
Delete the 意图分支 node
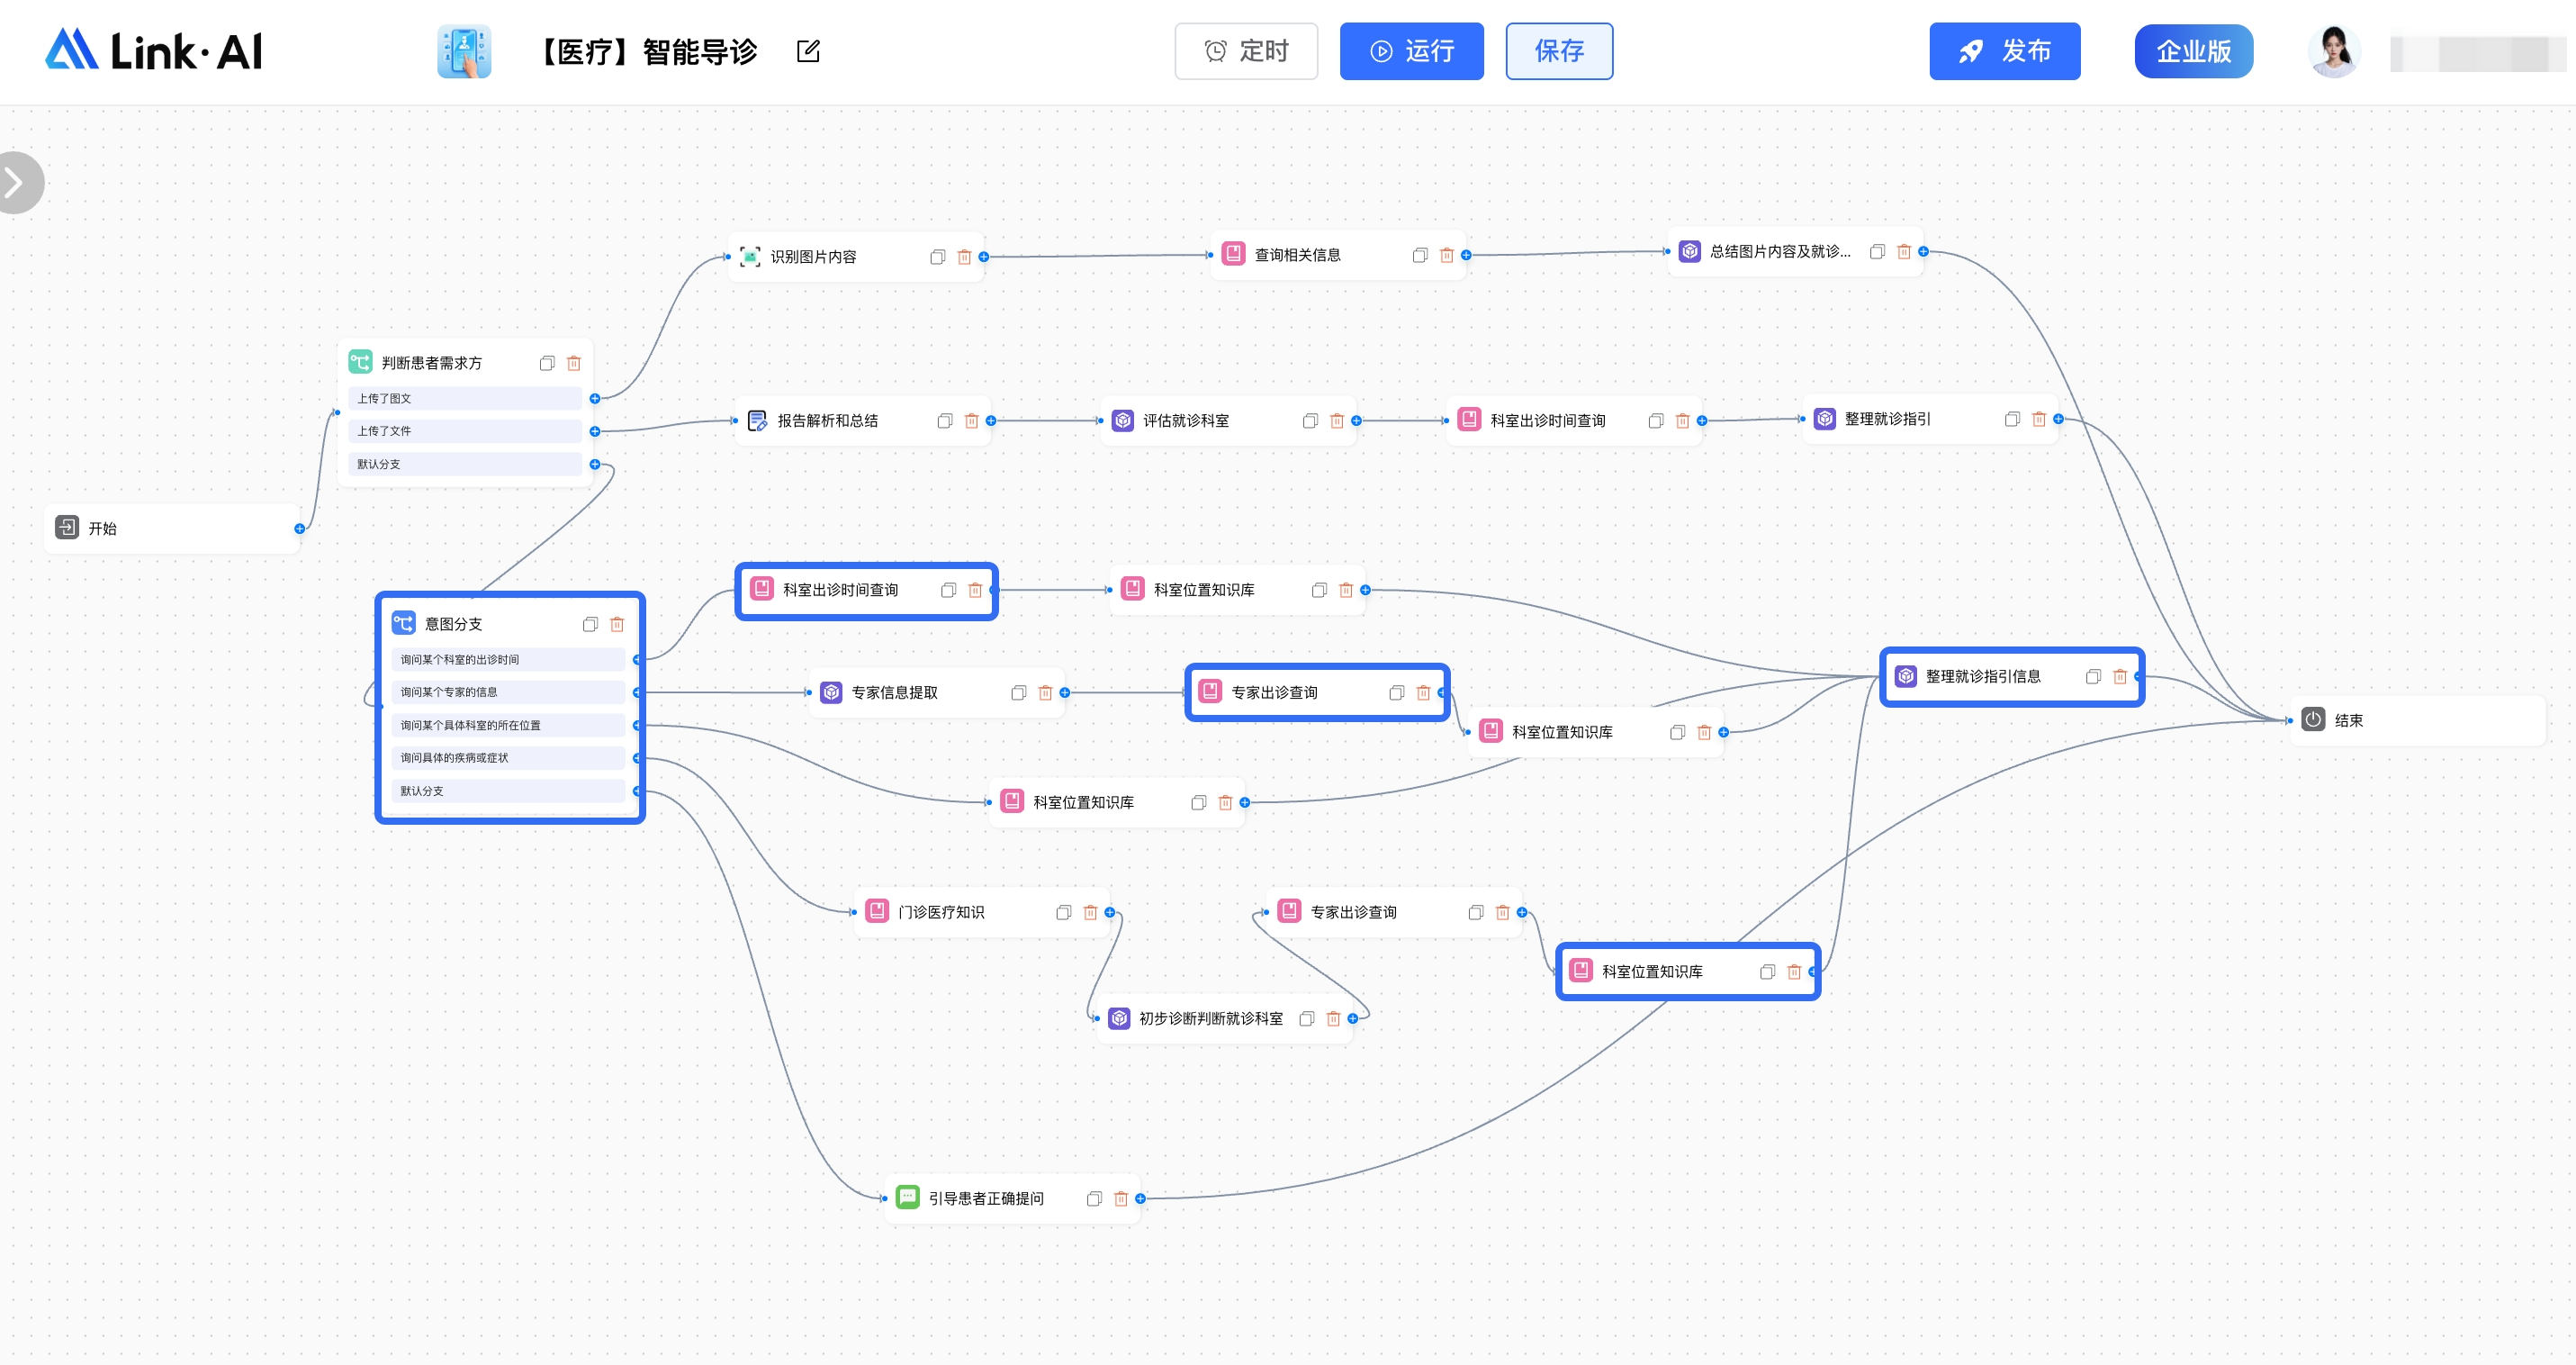click(617, 624)
